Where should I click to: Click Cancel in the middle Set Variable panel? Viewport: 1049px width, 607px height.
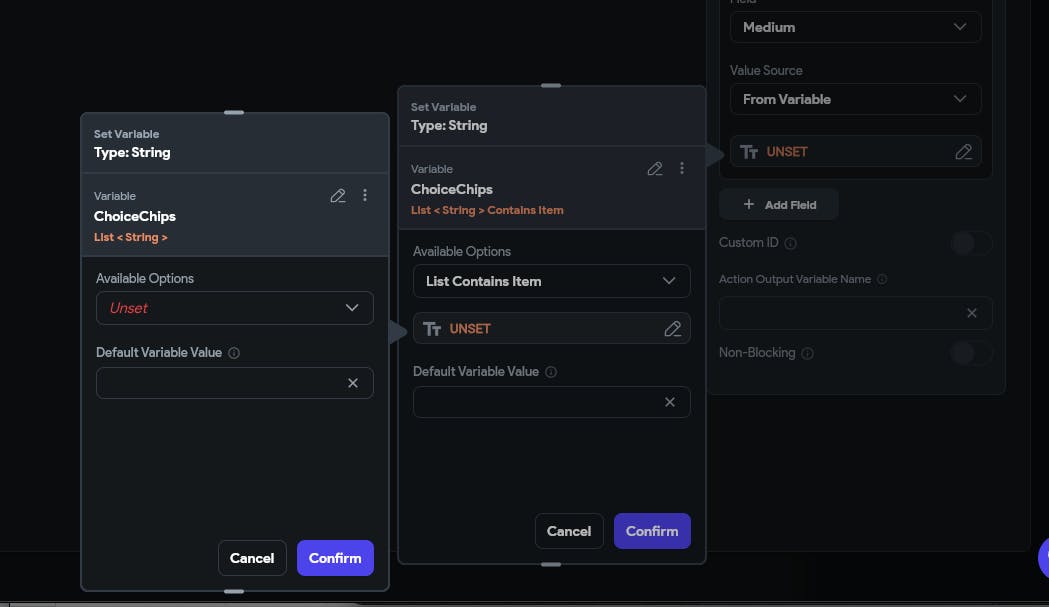pyautogui.click(x=569, y=531)
